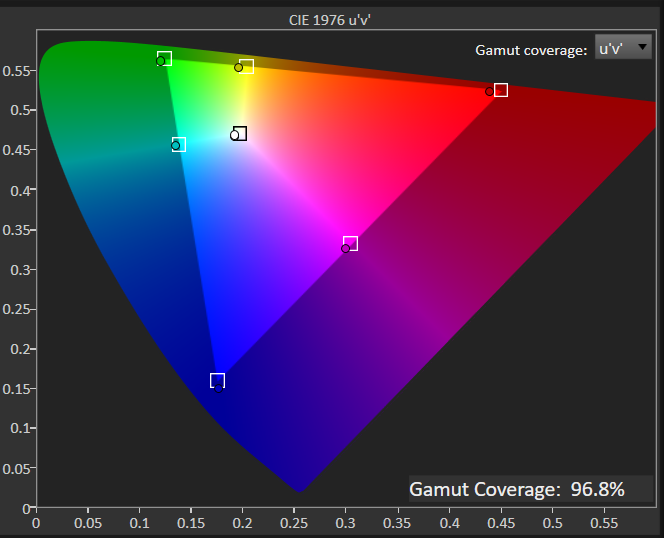The image size is (664, 538).
Task: Click the blue measured point circle
Action: (x=219, y=388)
